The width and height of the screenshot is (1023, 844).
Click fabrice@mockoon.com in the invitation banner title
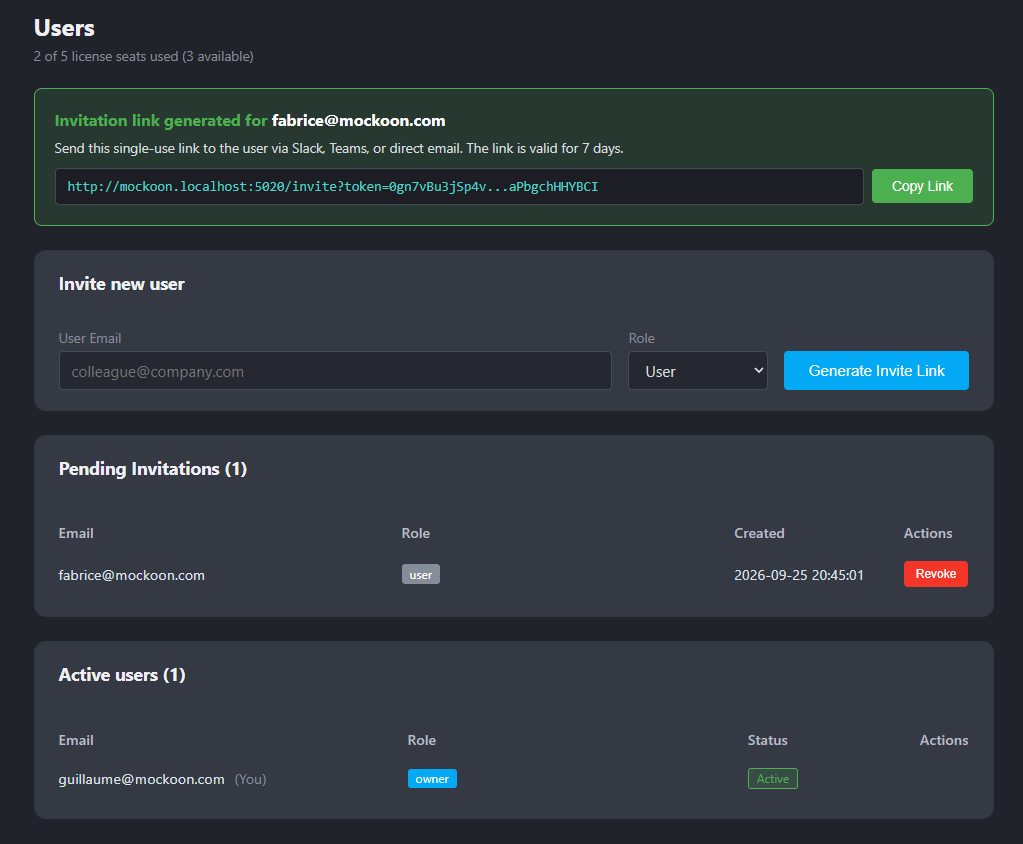pos(358,121)
